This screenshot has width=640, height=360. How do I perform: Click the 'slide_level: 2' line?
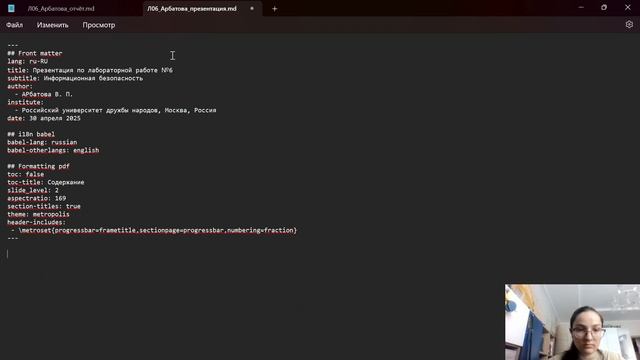[33, 191]
